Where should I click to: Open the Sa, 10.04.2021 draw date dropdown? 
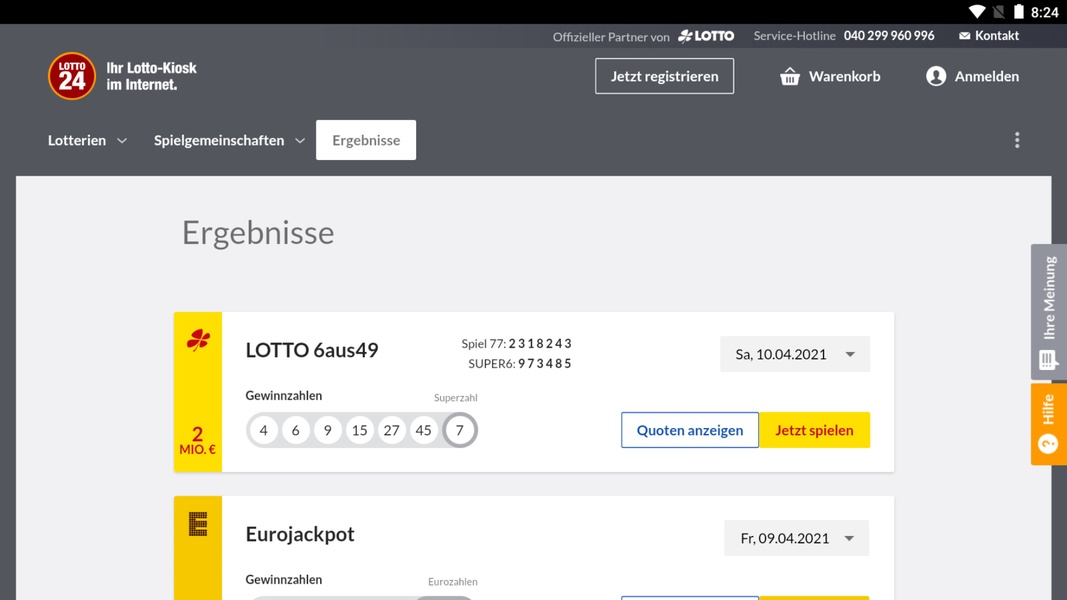click(795, 354)
